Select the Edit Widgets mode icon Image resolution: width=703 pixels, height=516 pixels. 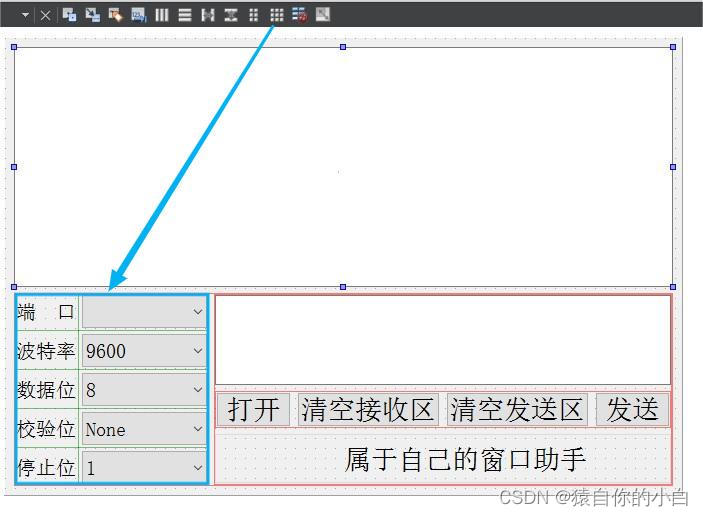point(69,15)
